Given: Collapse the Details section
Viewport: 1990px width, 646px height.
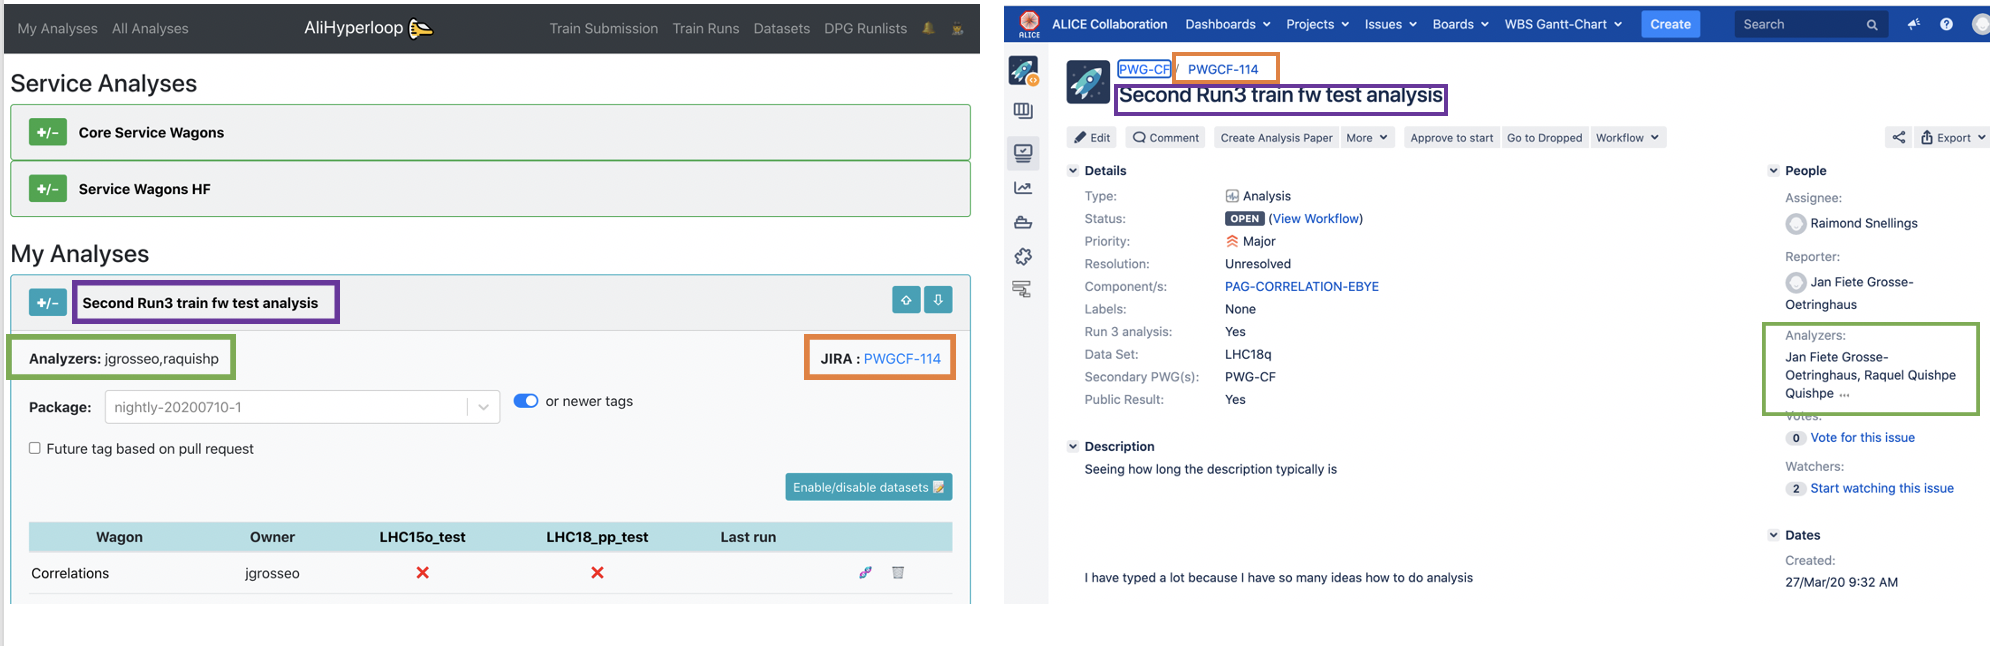Looking at the screenshot, I should (x=1073, y=171).
